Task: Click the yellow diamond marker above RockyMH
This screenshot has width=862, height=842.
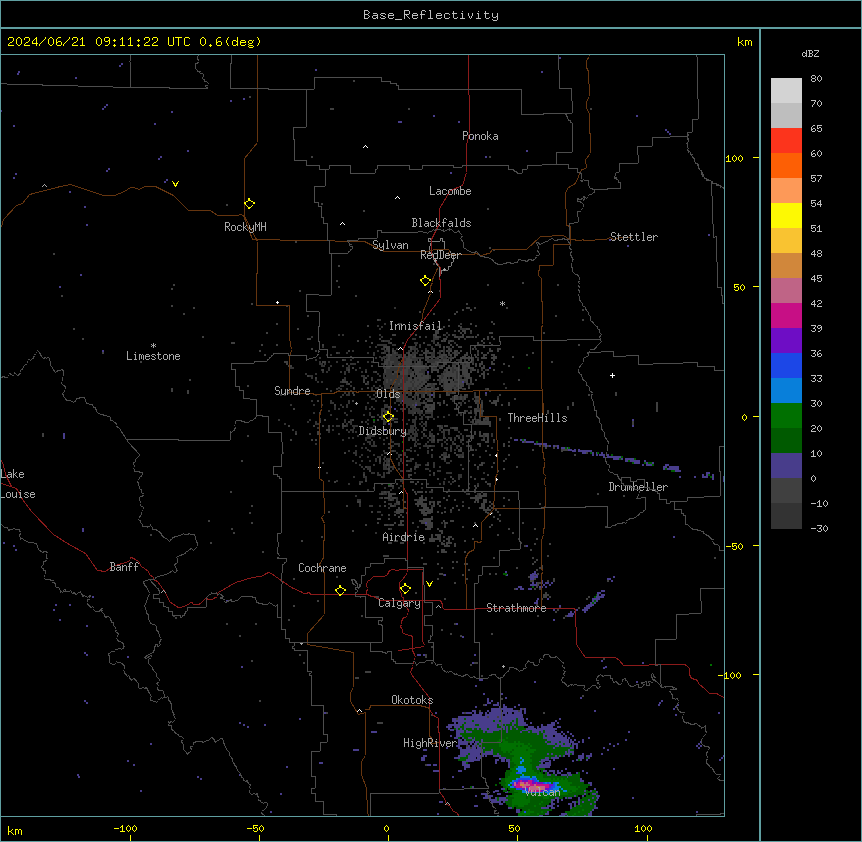Action: coord(249,204)
